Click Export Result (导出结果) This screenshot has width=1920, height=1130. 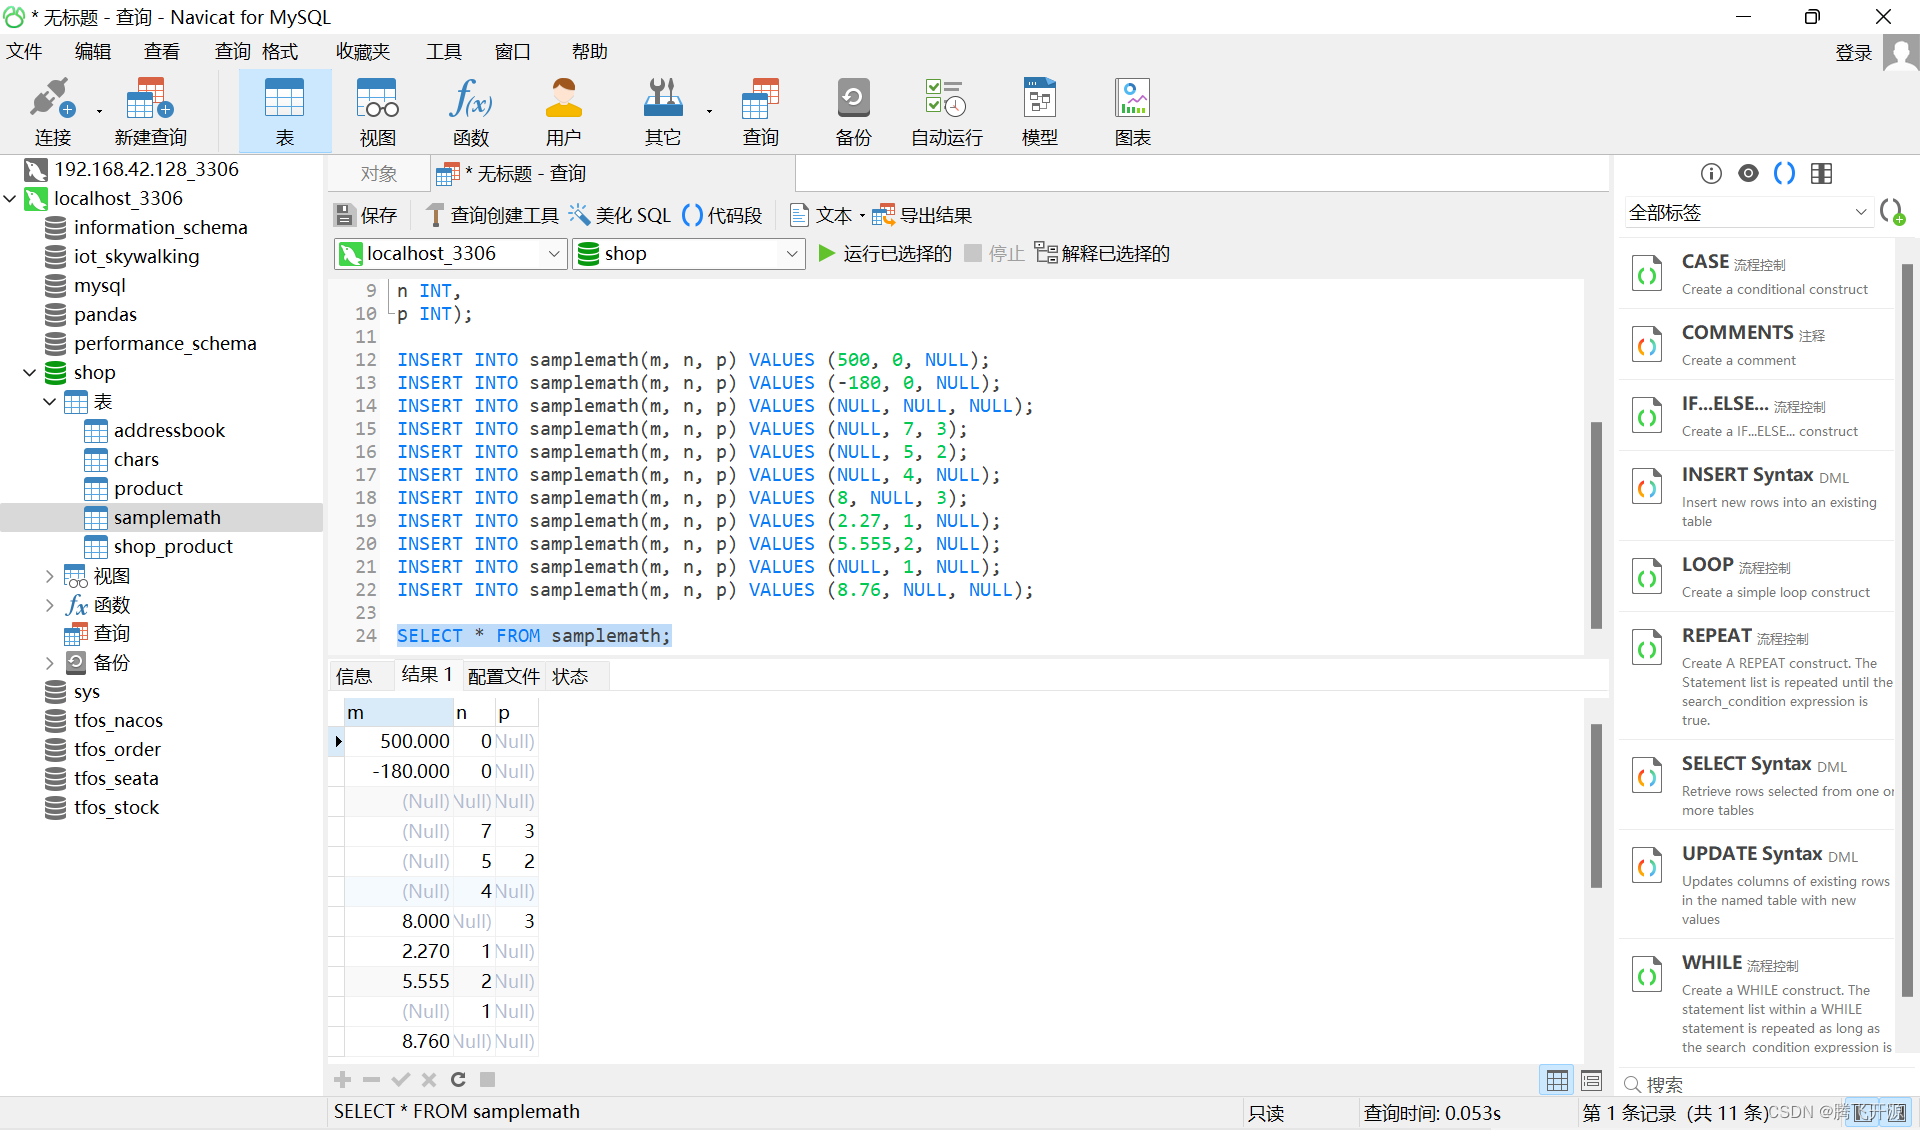coord(922,215)
